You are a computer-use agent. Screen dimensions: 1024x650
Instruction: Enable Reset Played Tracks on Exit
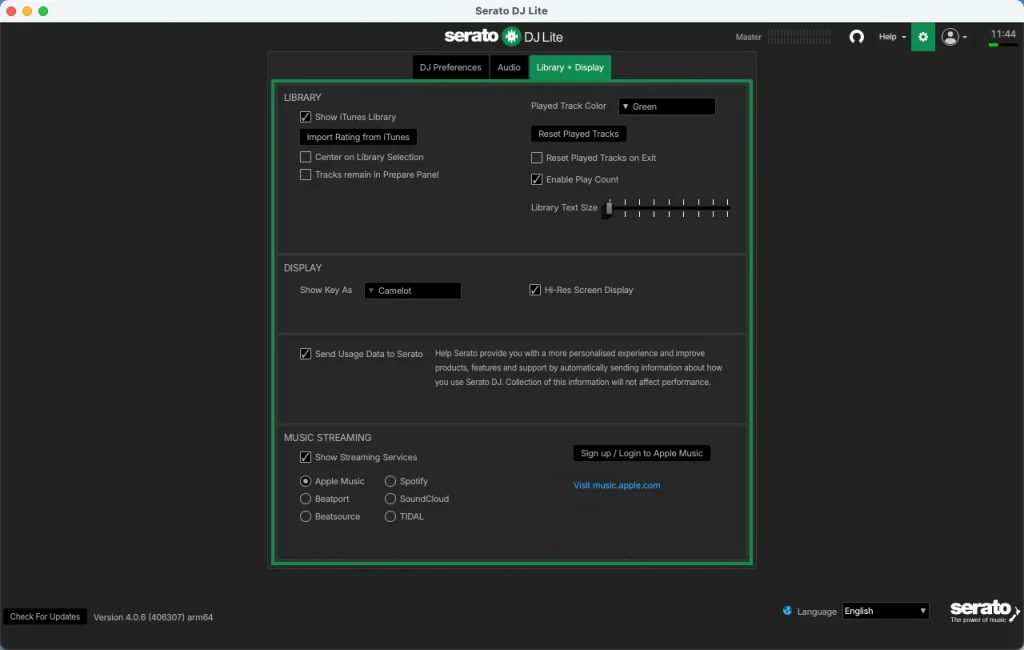coord(536,157)
